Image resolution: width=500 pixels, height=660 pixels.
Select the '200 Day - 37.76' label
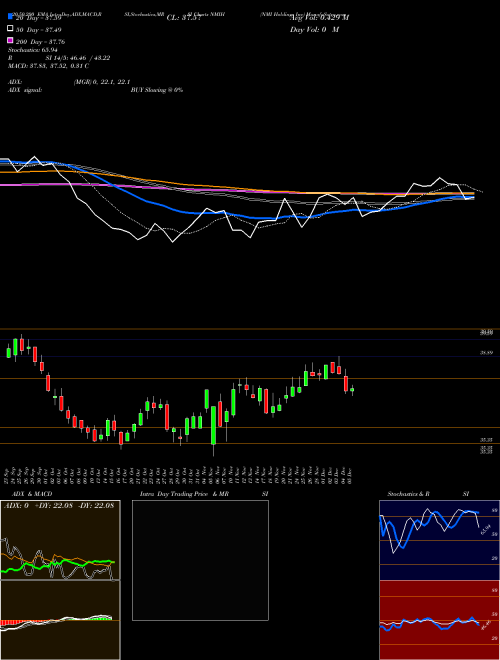pyautogui.click(x=40, y=42)
